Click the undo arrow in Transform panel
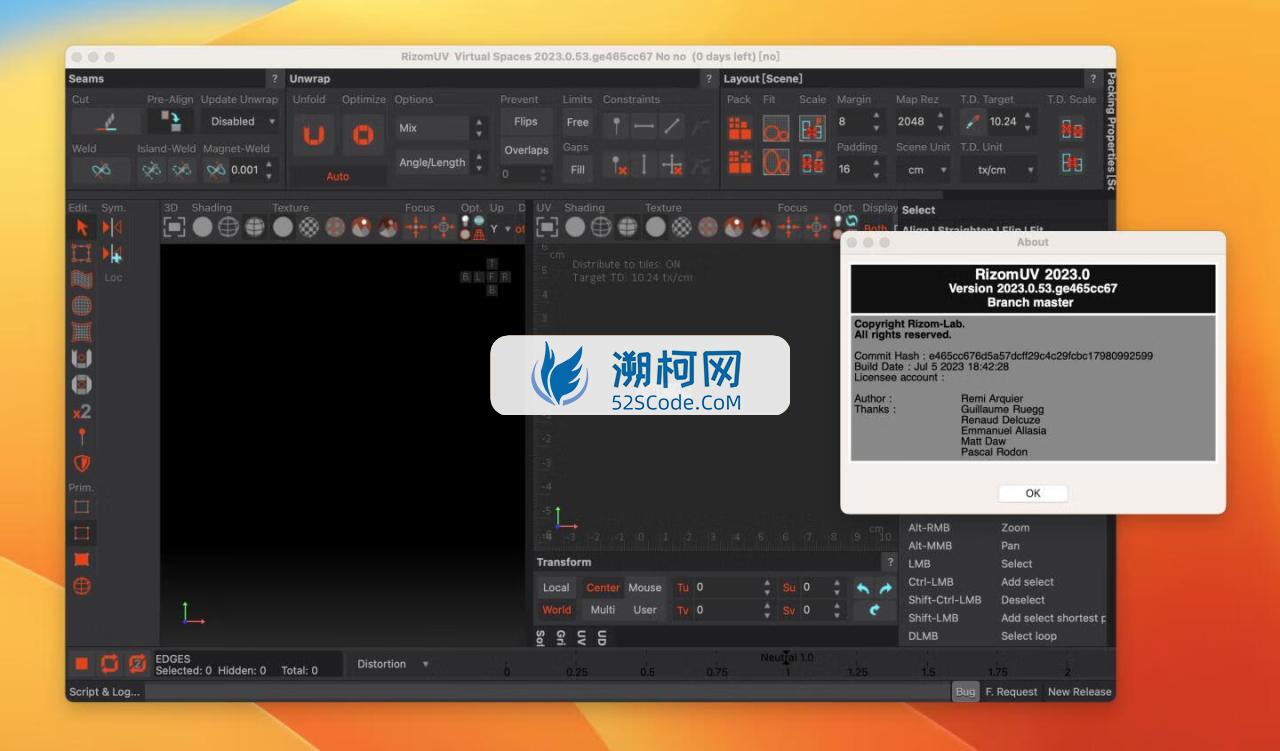1280x751 pixels. pyautogui.click(x=863, y=588)
